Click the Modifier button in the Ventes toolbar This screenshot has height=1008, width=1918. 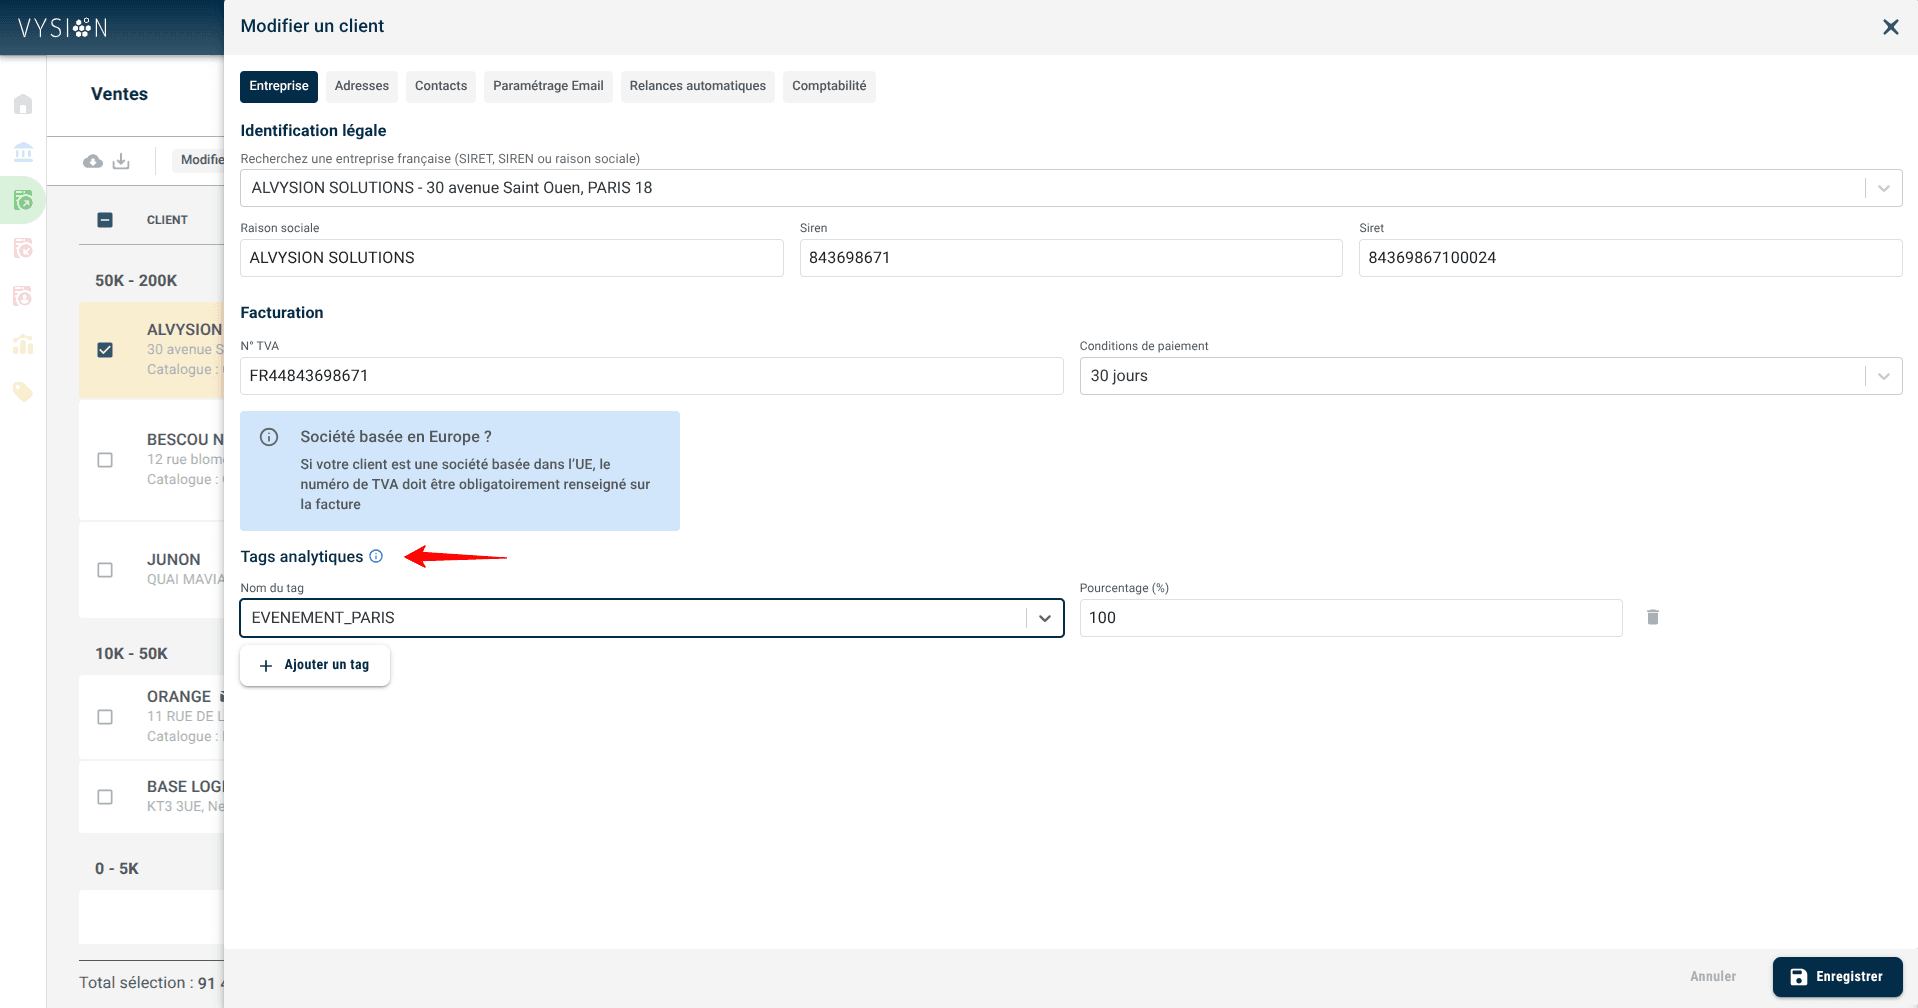(x=199, y=160)
